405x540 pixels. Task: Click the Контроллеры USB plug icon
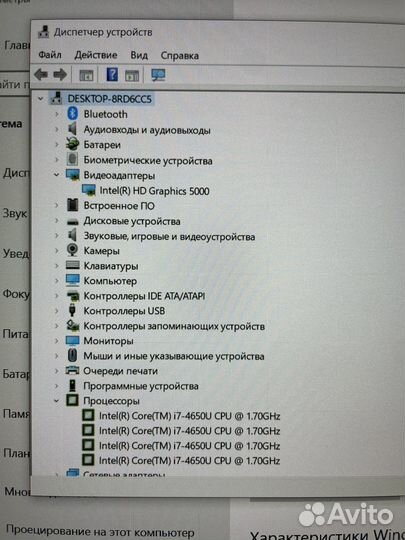(x=72, y=310)
